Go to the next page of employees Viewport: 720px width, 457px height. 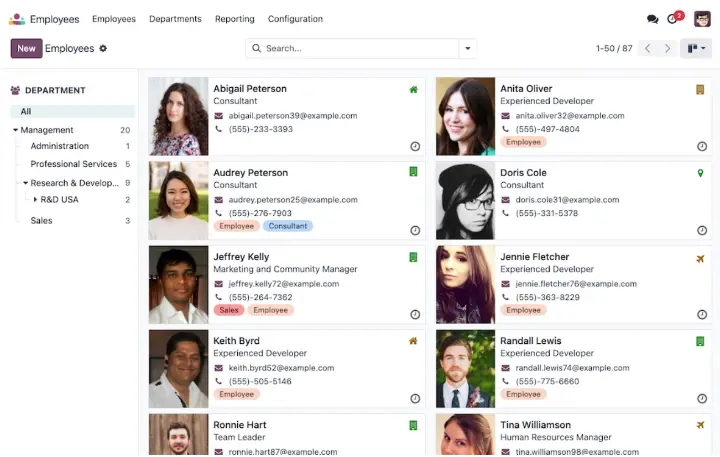click(668, 48)
